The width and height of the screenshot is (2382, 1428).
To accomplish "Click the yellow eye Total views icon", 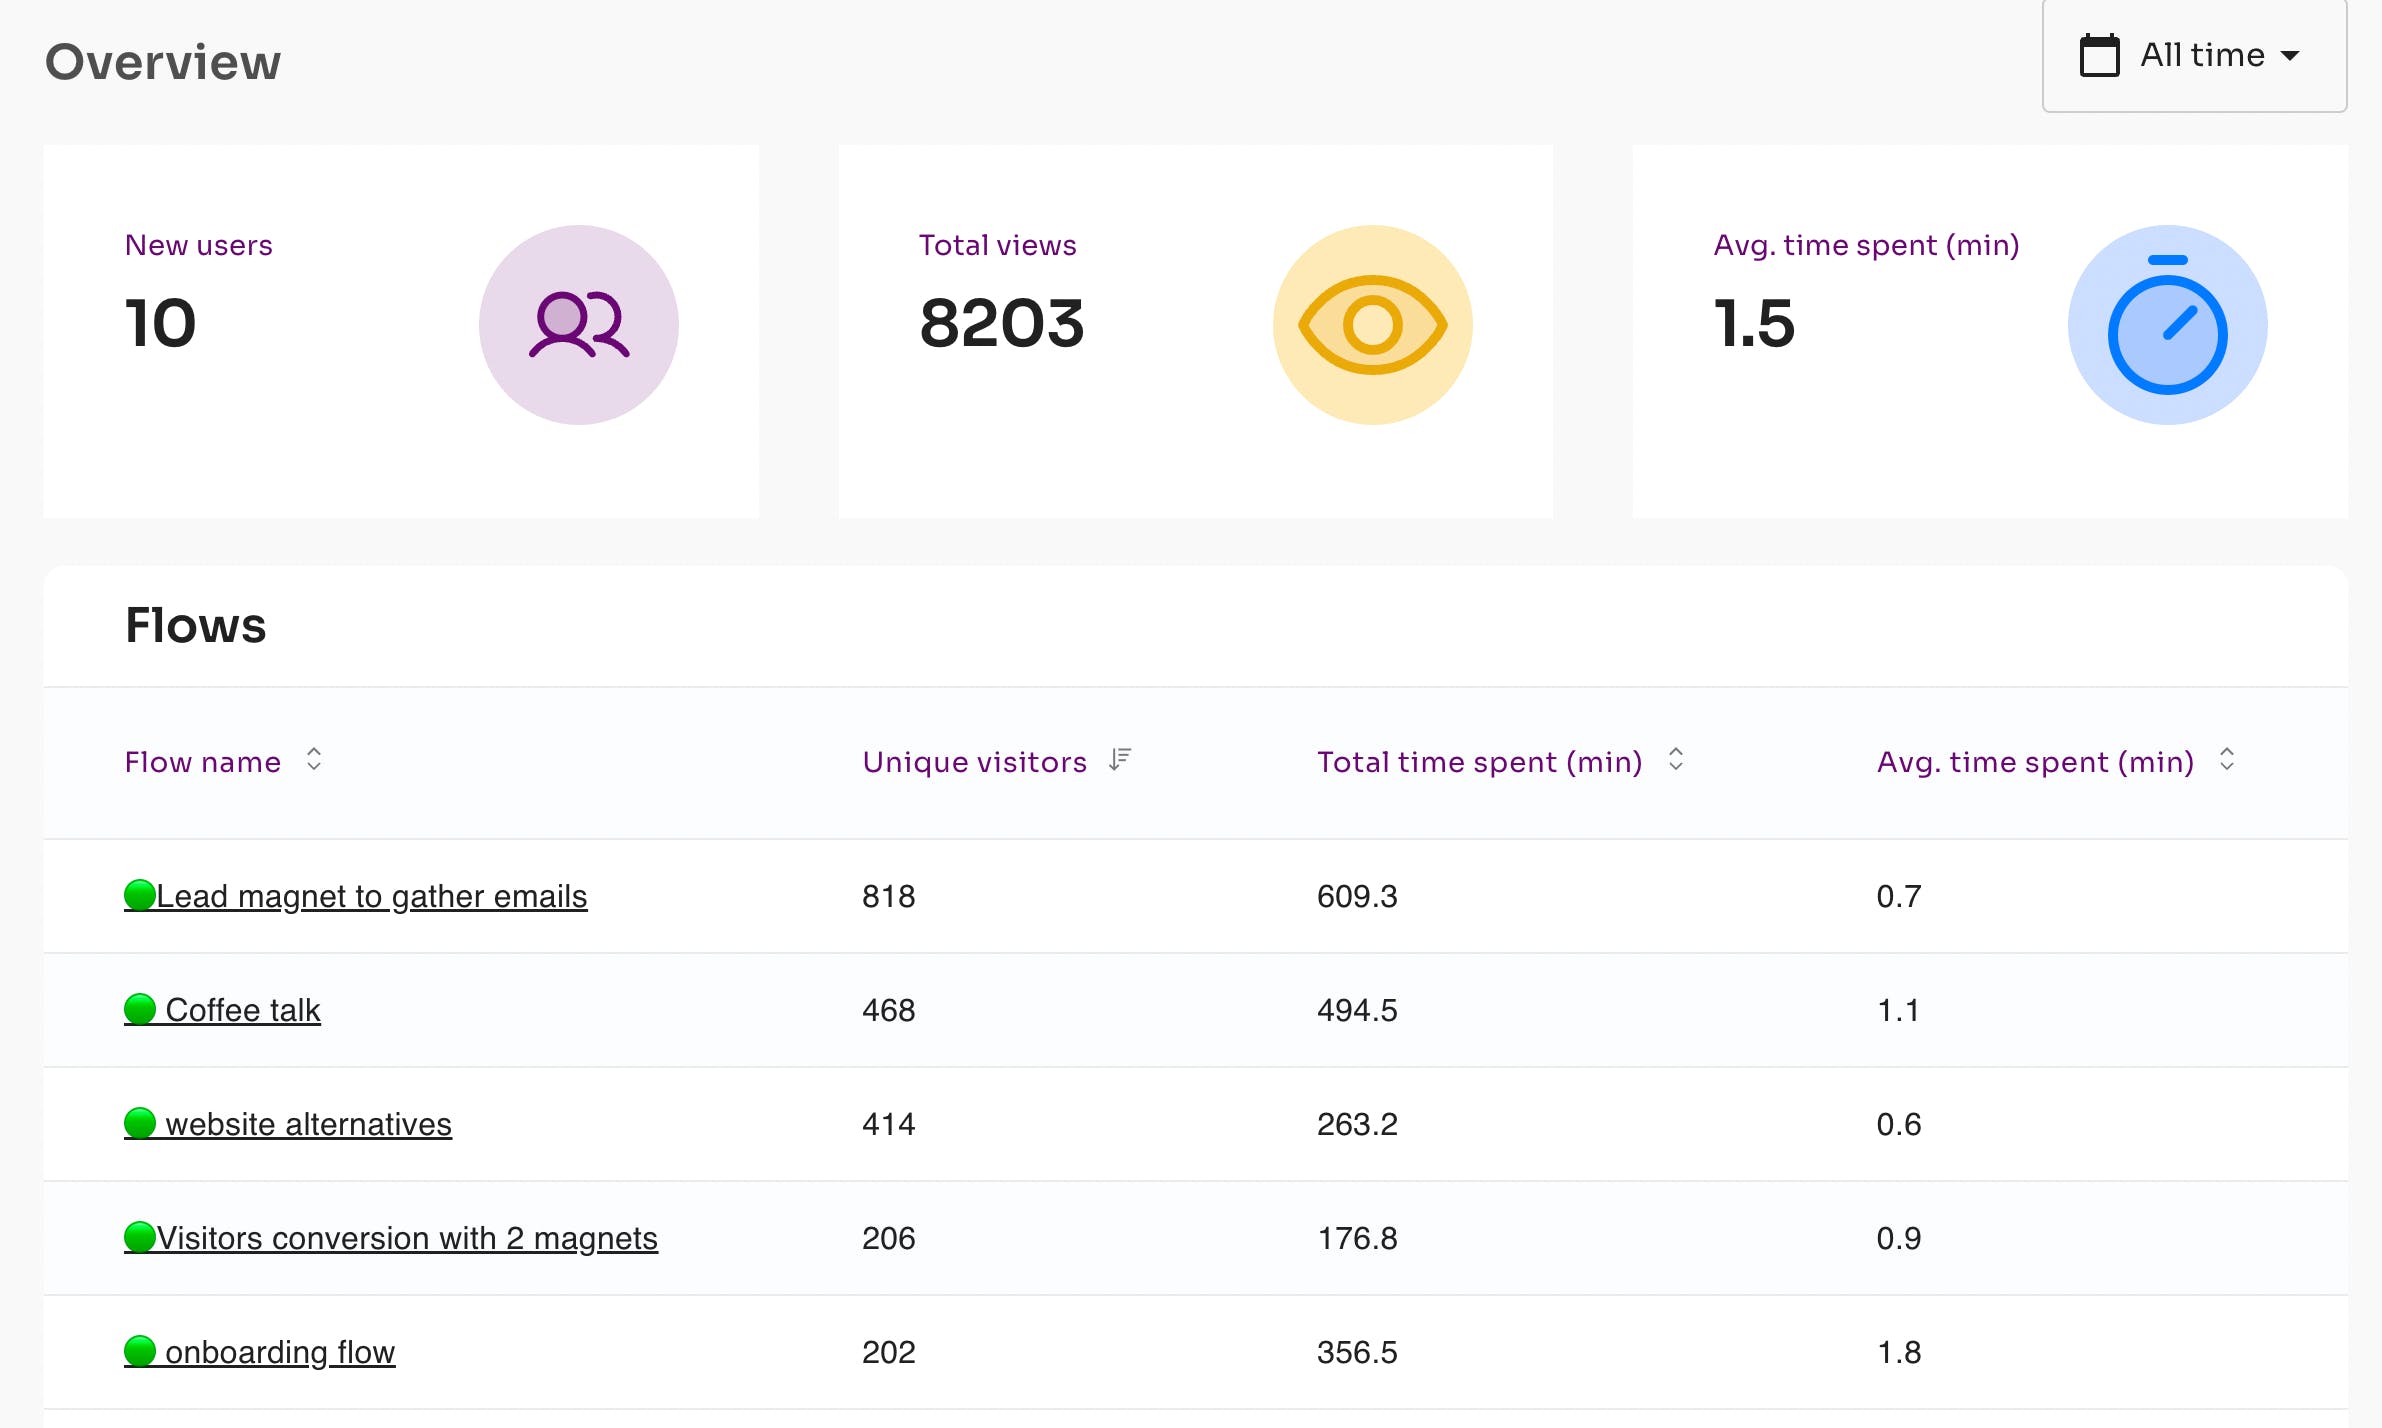I will pos(1372,324).
